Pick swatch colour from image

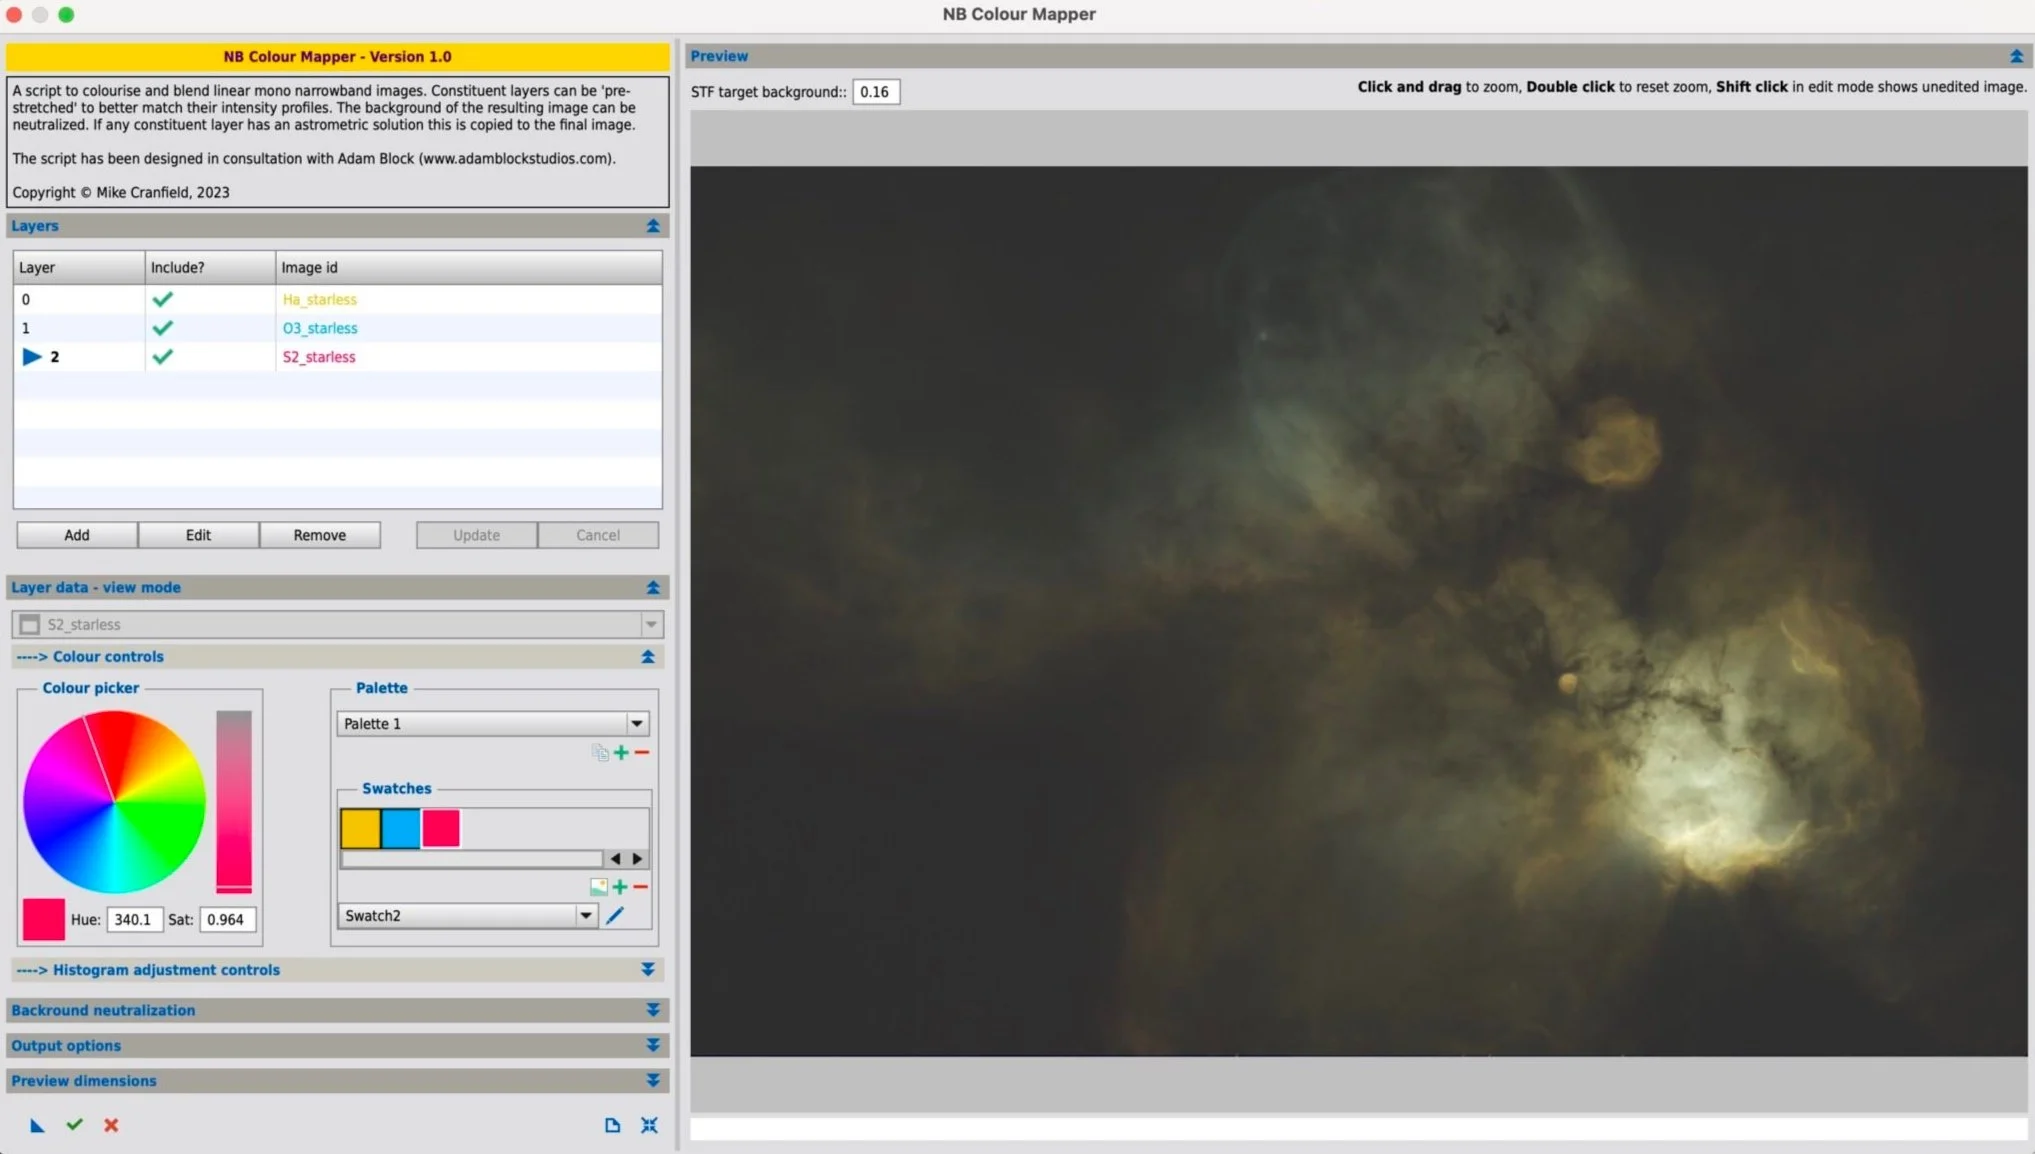click(598, 887)
